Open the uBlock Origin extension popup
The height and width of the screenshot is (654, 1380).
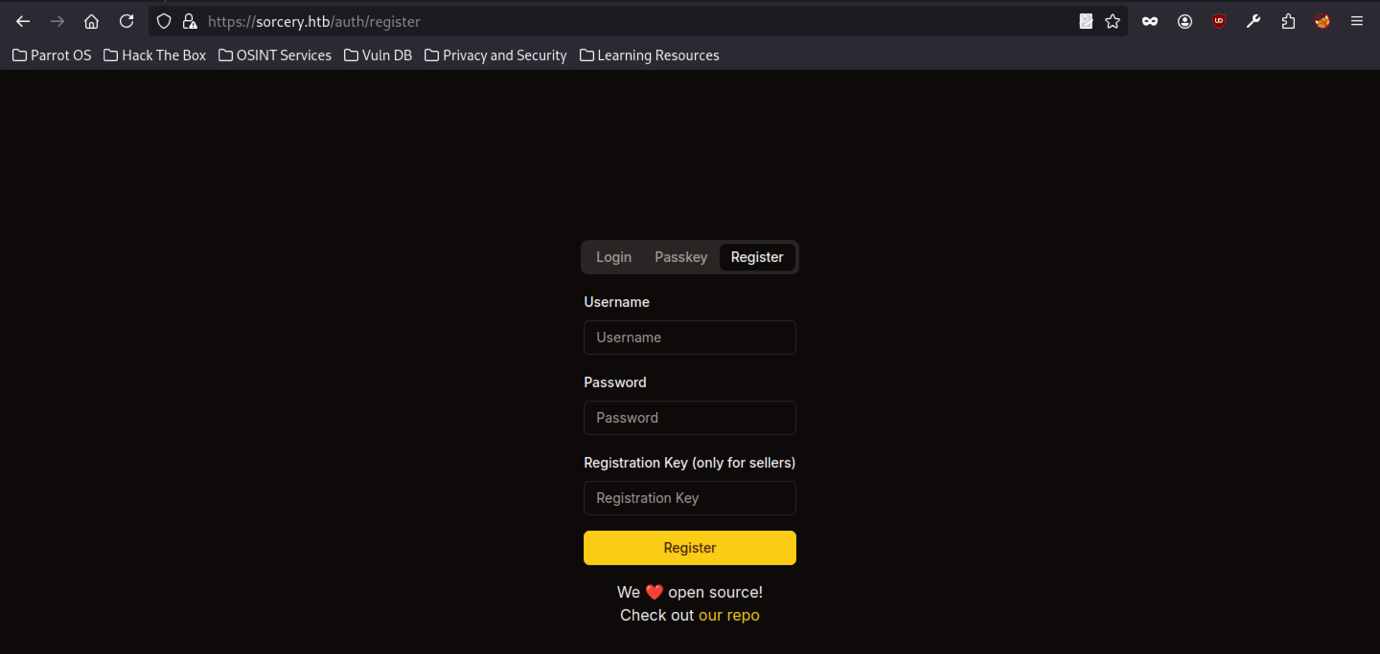click(1218, 21)
